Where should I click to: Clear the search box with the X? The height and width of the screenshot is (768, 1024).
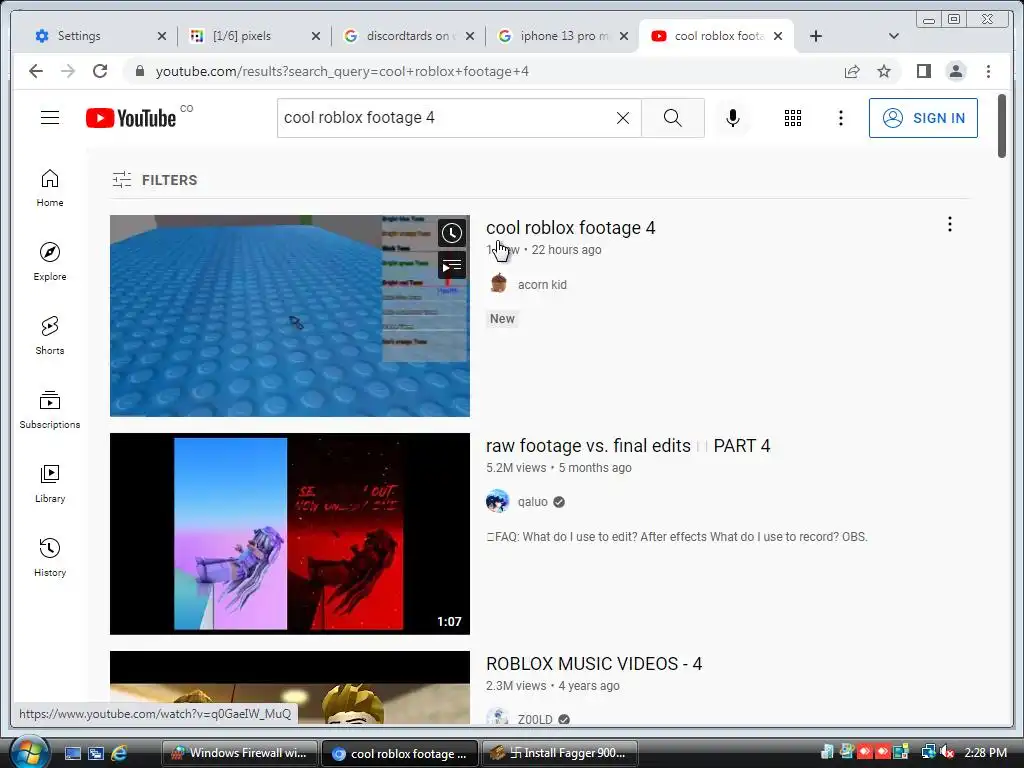click(x=623, y=118)
